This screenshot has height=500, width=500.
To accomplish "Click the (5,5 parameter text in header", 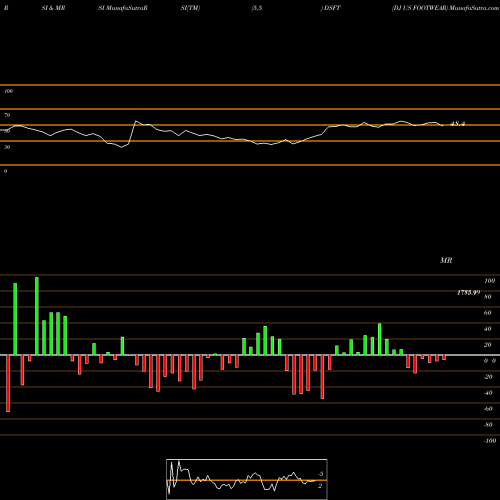I will click(257, 8).
